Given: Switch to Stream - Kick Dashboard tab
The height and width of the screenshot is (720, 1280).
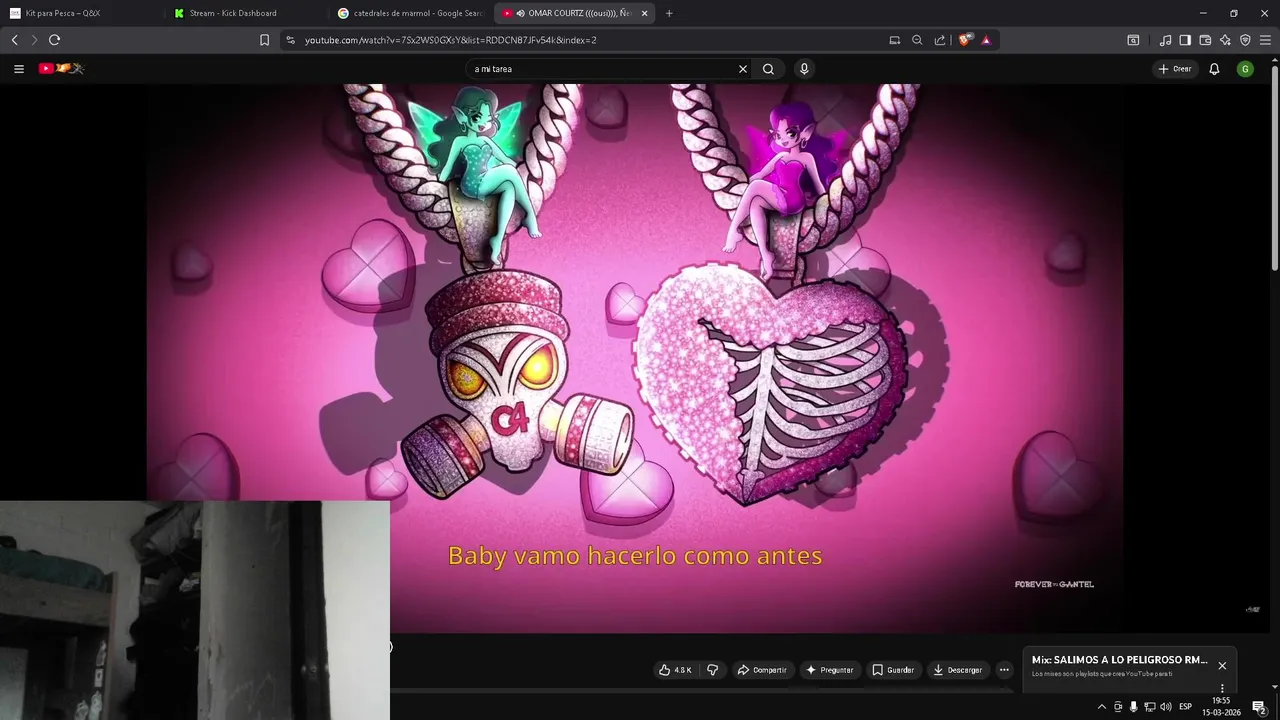Looking at the screenshot, I should (245, 13).
